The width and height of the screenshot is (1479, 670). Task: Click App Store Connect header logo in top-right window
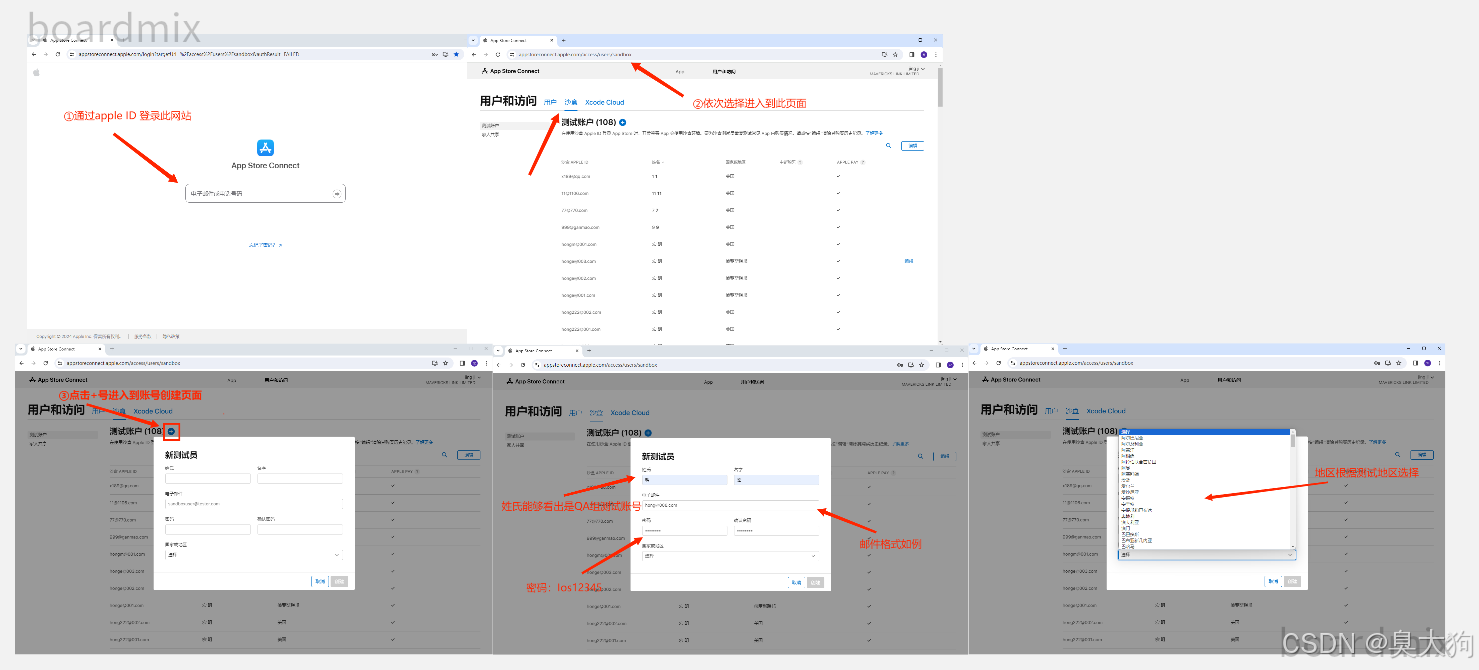click(x=510, y=71)
